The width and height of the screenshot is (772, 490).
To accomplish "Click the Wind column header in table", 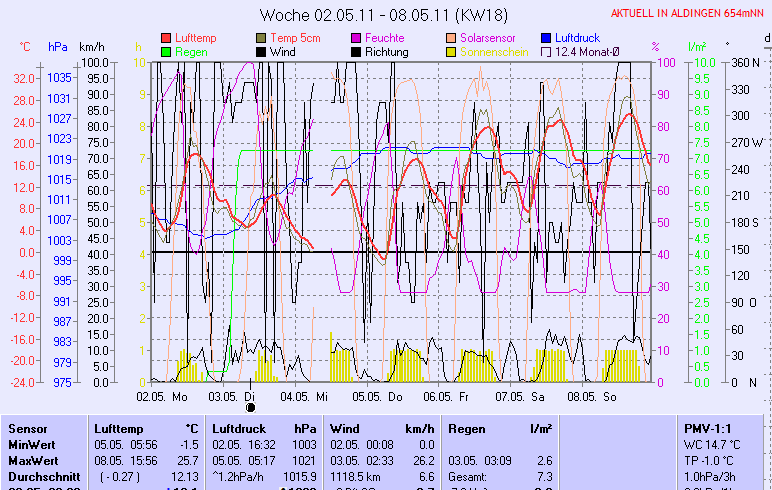I will pyautogui.click(x=345, y=428).
